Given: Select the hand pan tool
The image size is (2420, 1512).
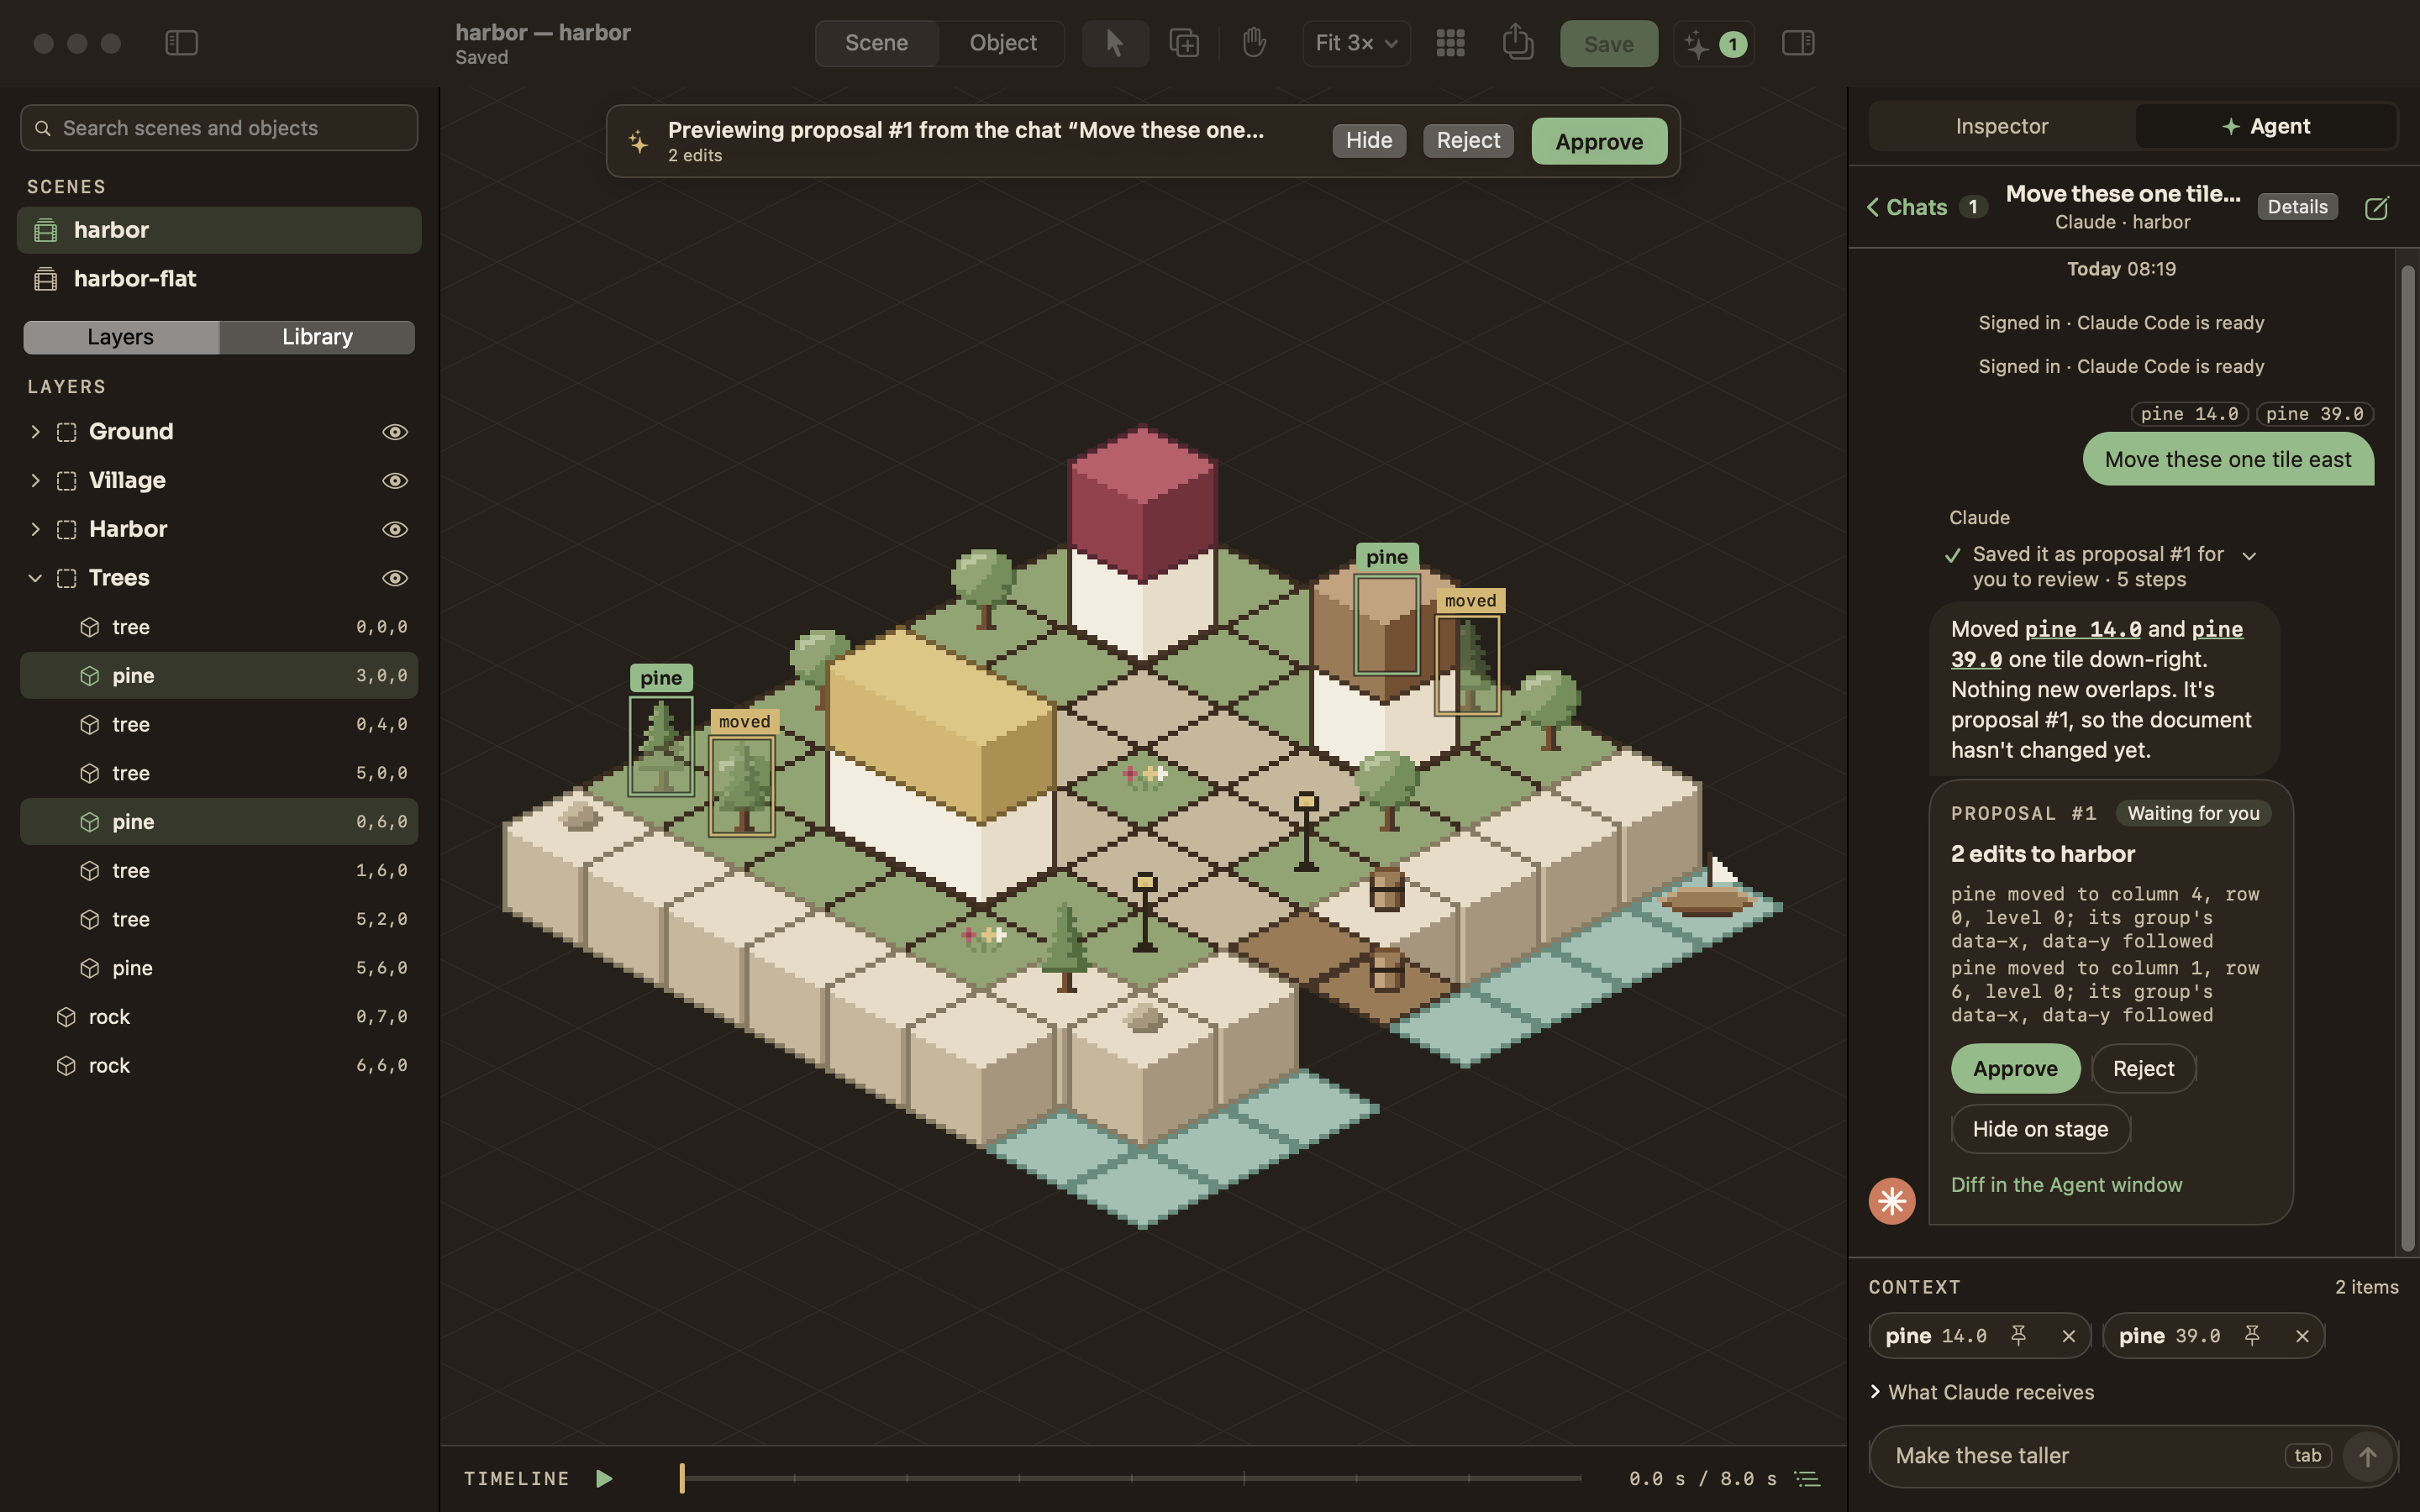Looking at the screenshot, I should click(x=1254, y=43).
